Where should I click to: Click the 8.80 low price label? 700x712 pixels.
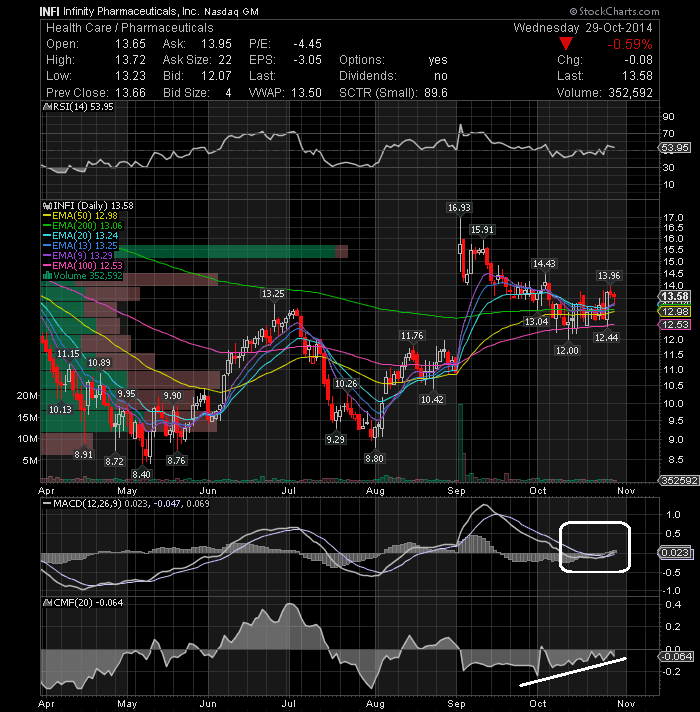(375, 459)
